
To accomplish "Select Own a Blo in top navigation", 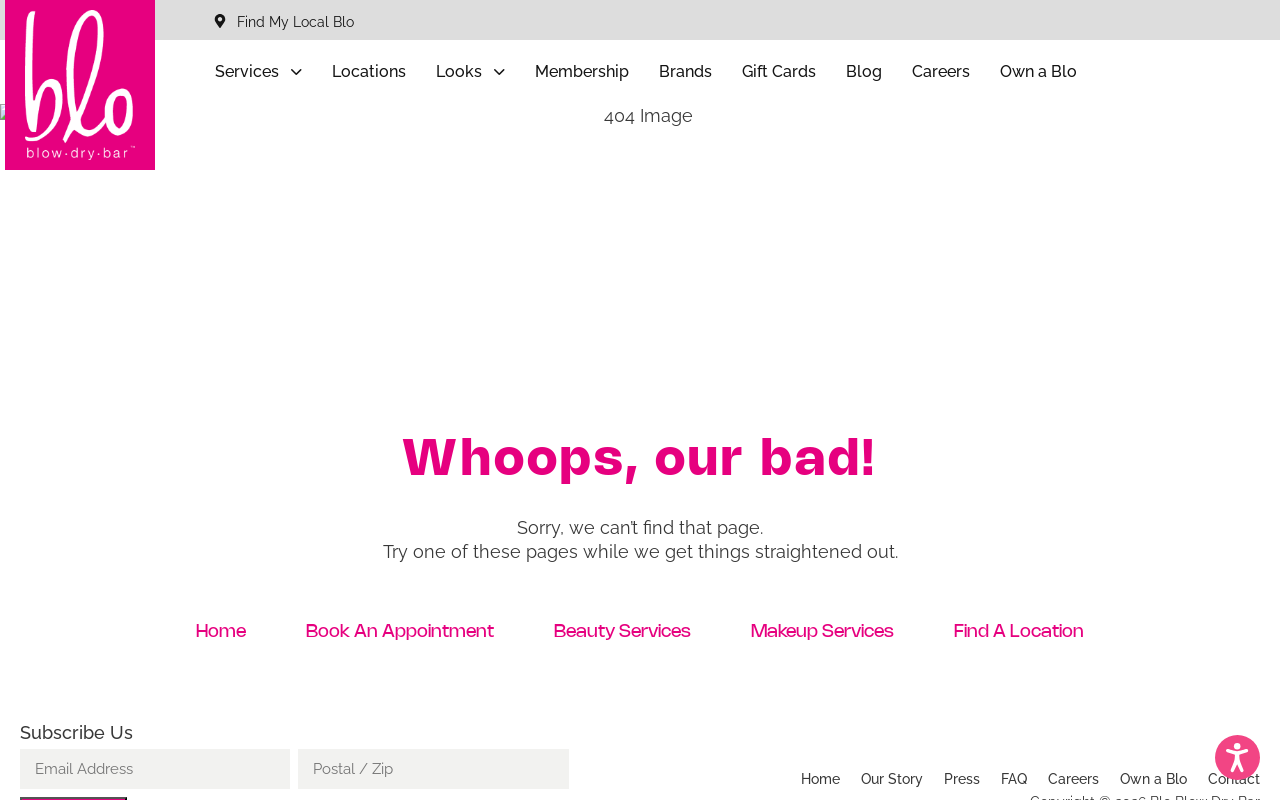I will click(1038, 72).
